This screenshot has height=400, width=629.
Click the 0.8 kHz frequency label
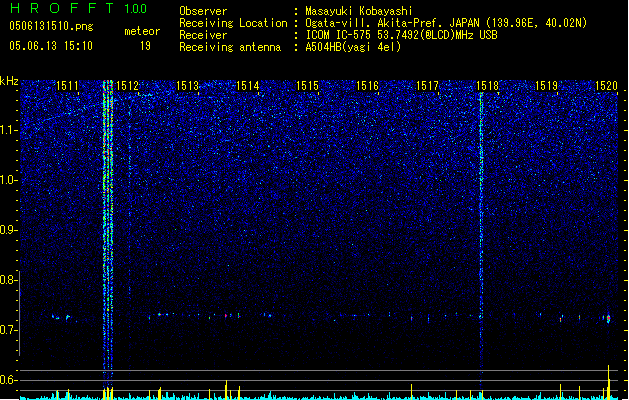pos(9,280)
